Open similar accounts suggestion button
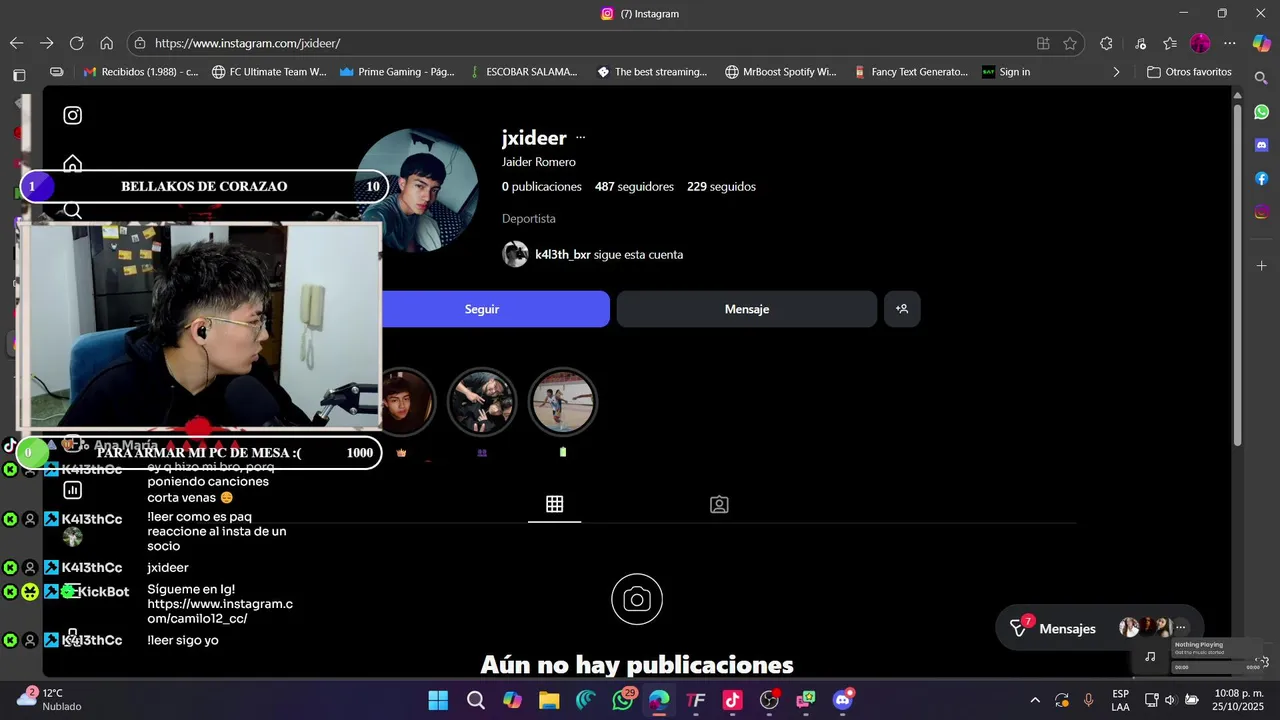The image size is (1280, 720). (902, 309)
